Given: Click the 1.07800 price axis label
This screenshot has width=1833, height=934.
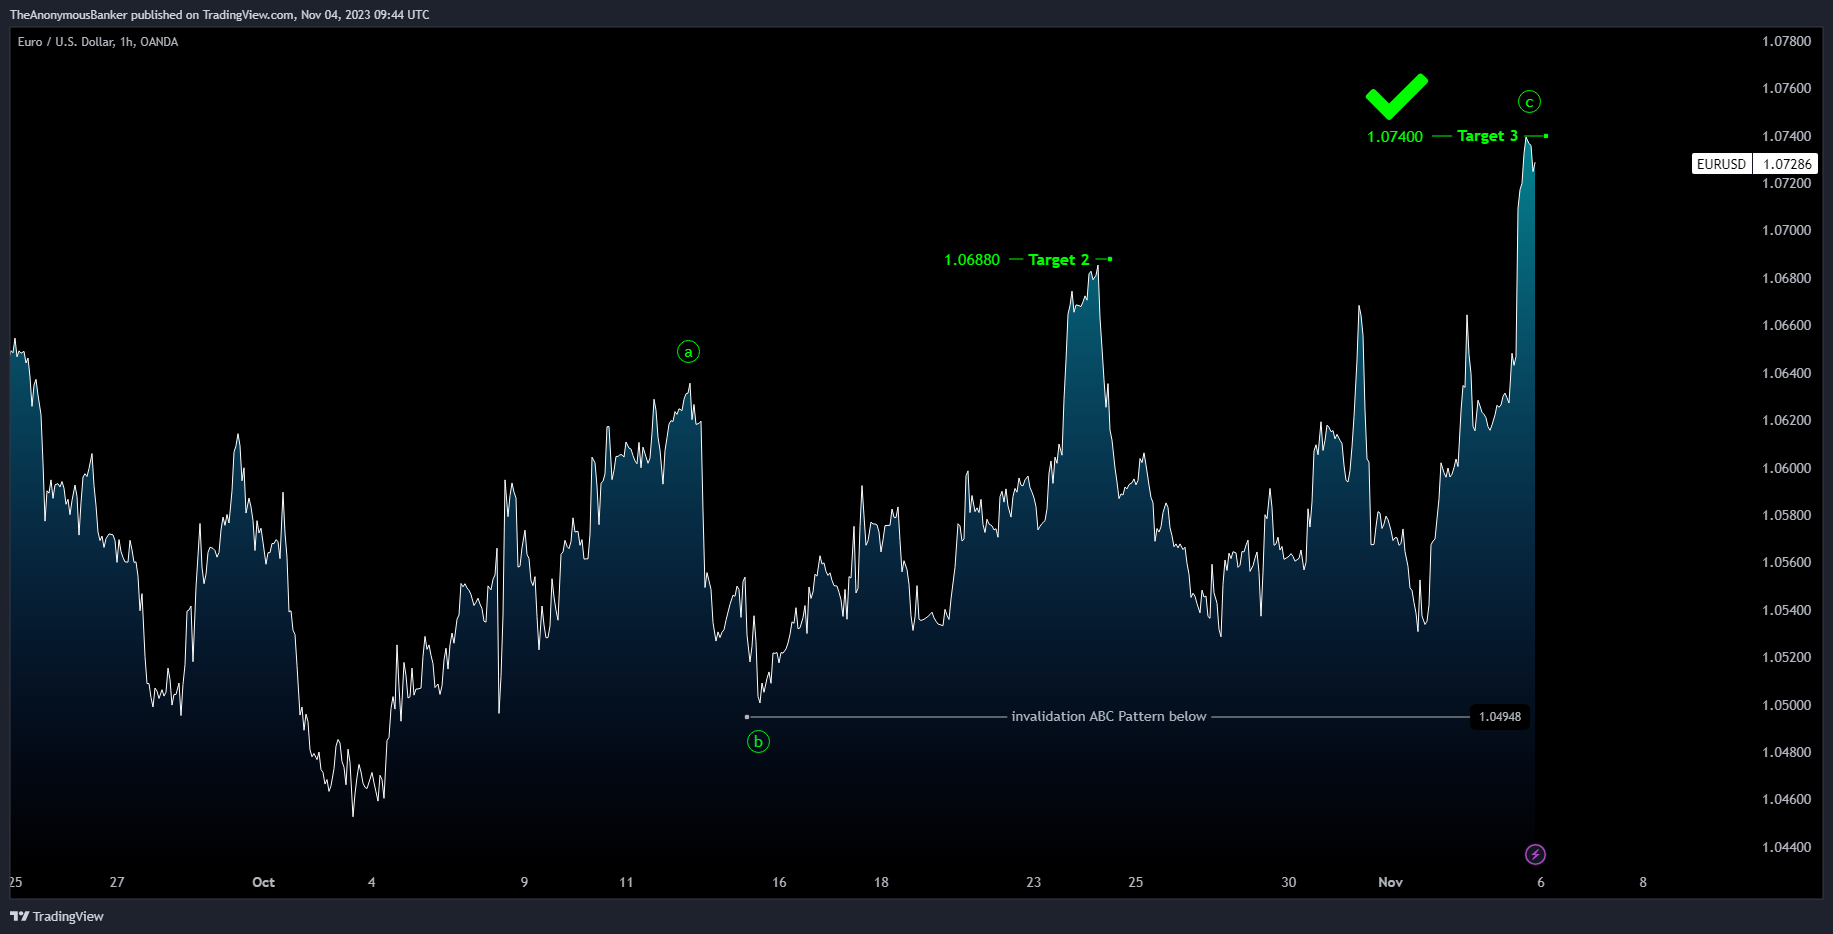Looking at the screenshot, I should click(x=1786, y=41).
